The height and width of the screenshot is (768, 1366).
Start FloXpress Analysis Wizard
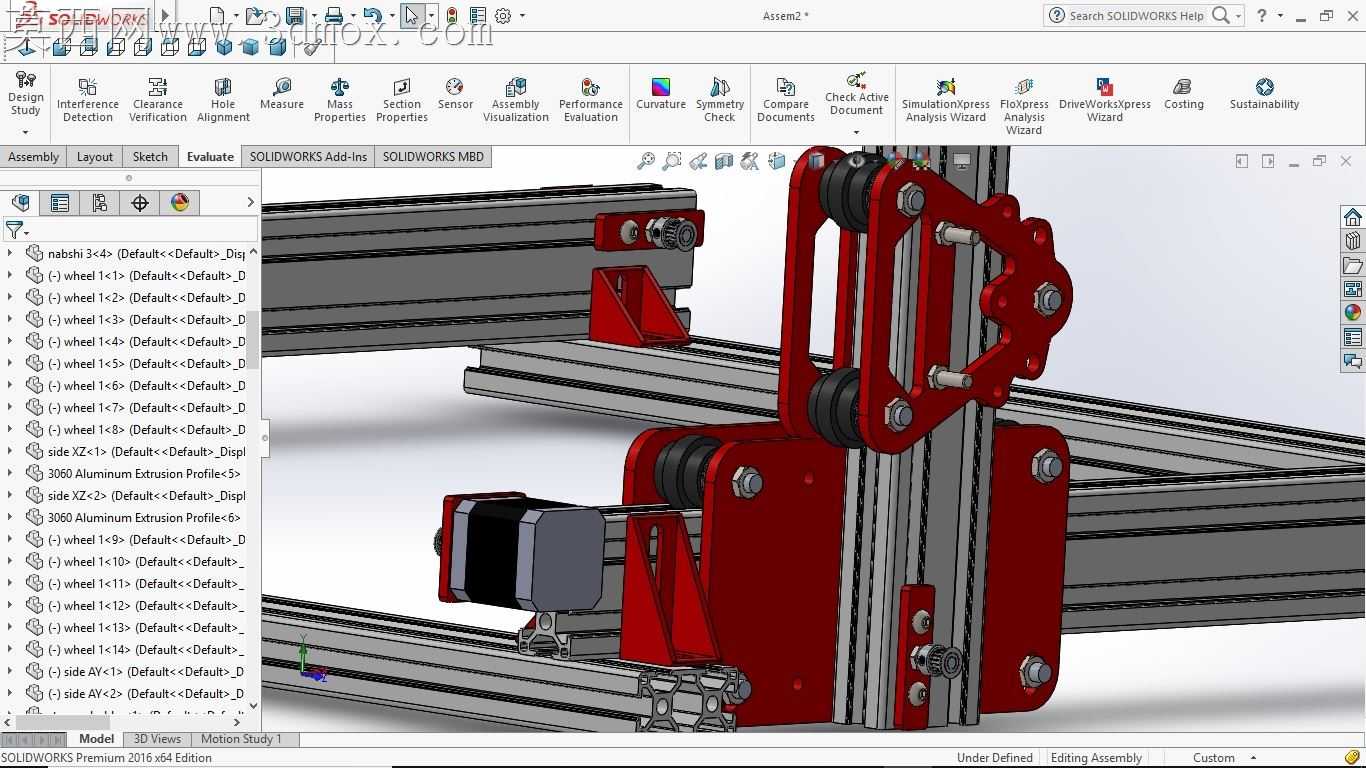(x=1024, y=106)
